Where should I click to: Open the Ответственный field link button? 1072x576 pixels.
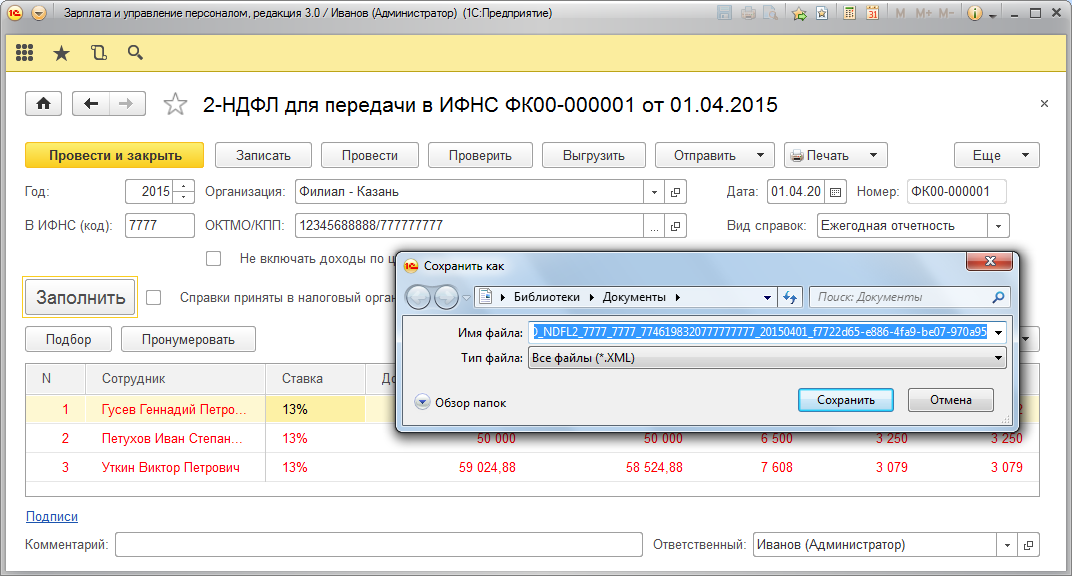pos(1028,545)
